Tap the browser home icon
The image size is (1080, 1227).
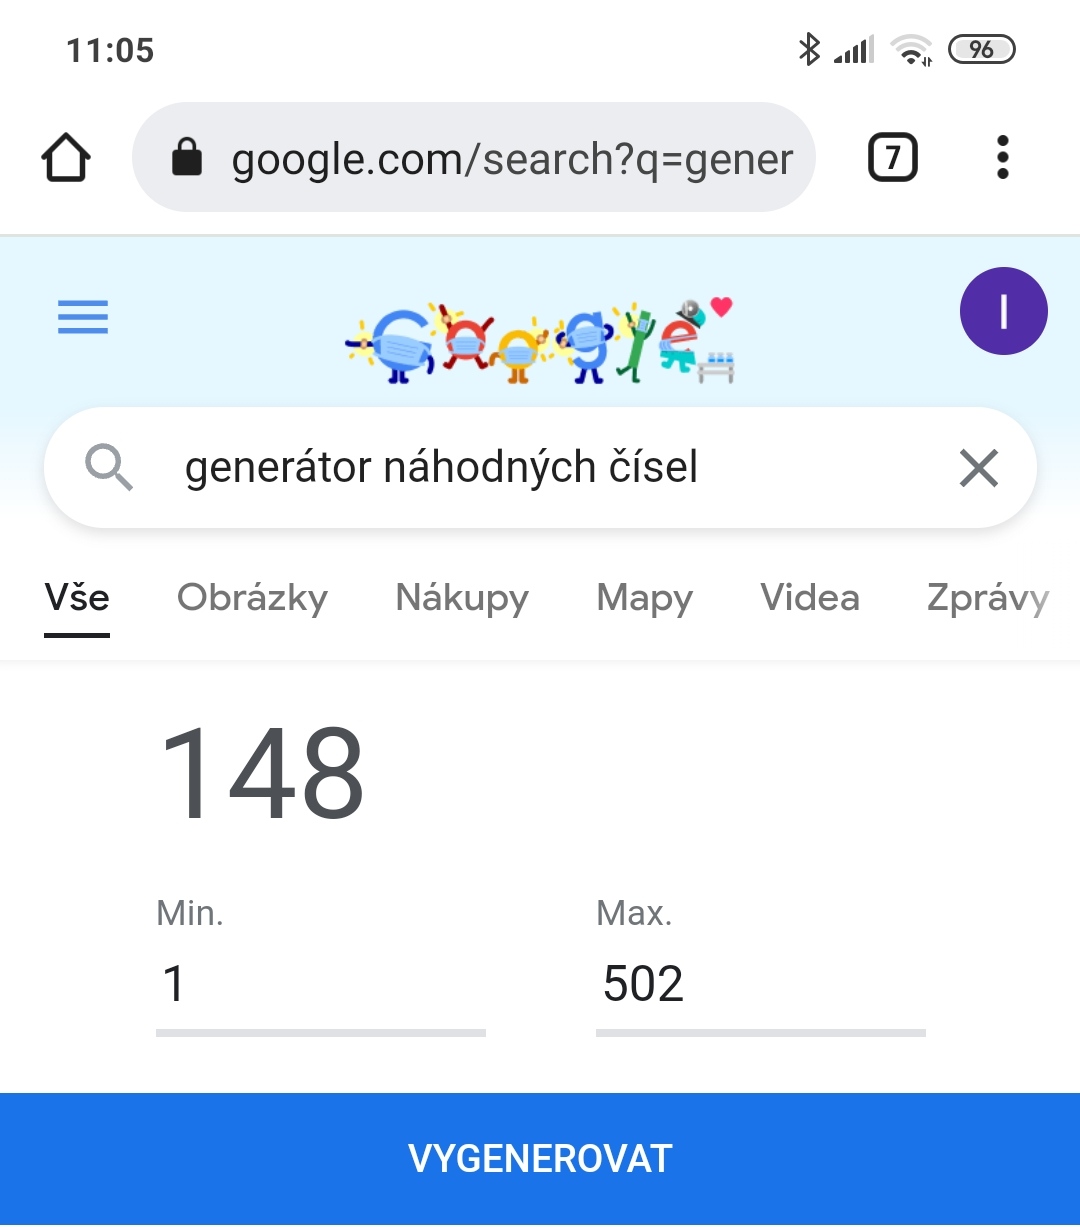coord(66,158)
